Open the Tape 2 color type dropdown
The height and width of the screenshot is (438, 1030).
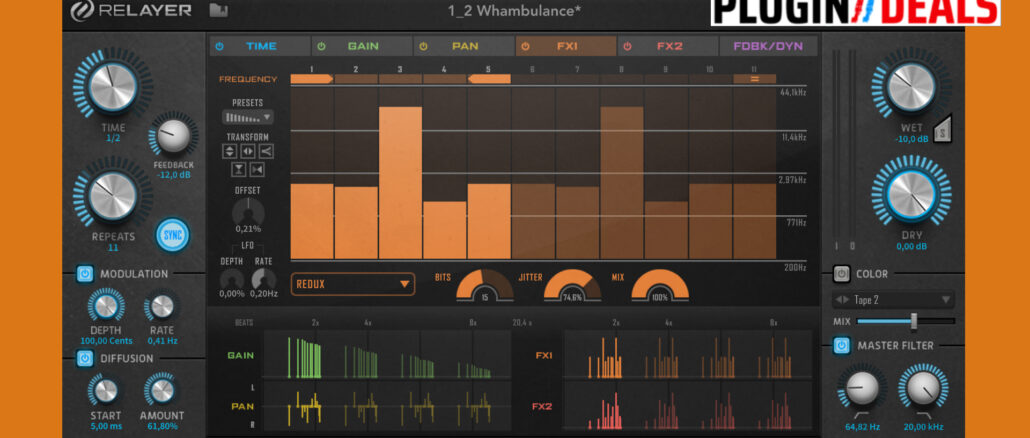click(x=893, y=300)
